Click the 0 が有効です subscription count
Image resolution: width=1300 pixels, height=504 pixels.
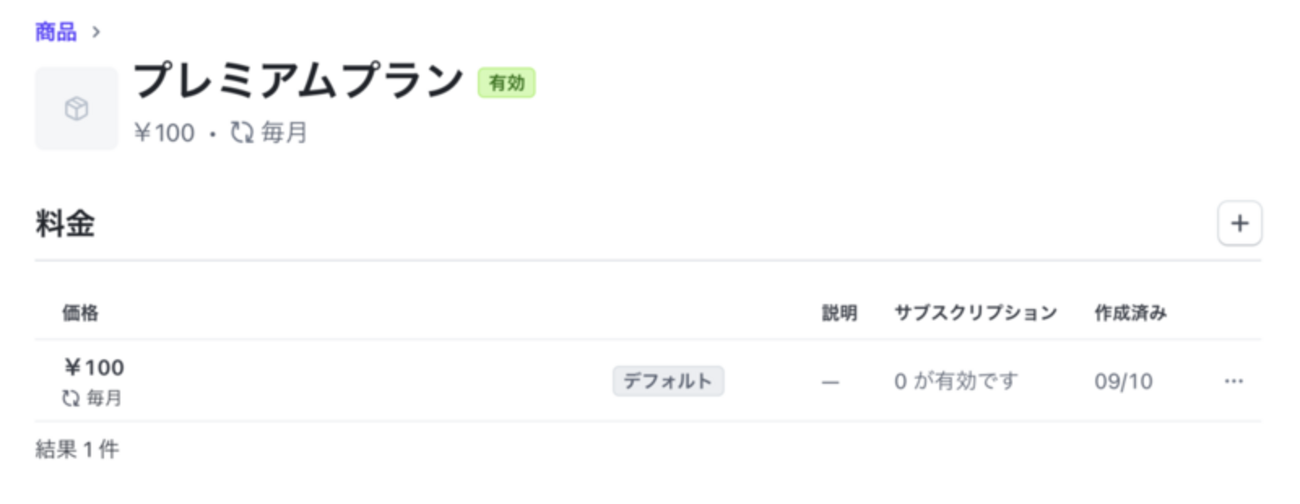955,381
